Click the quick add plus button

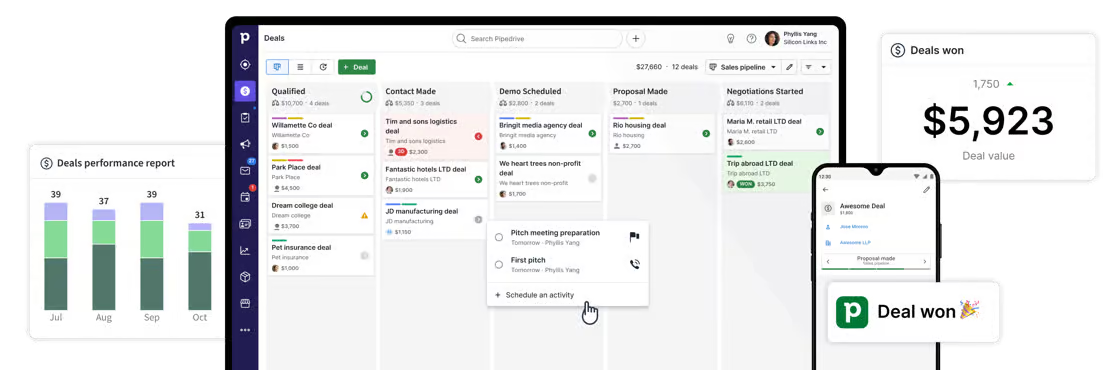coord(635,39)
